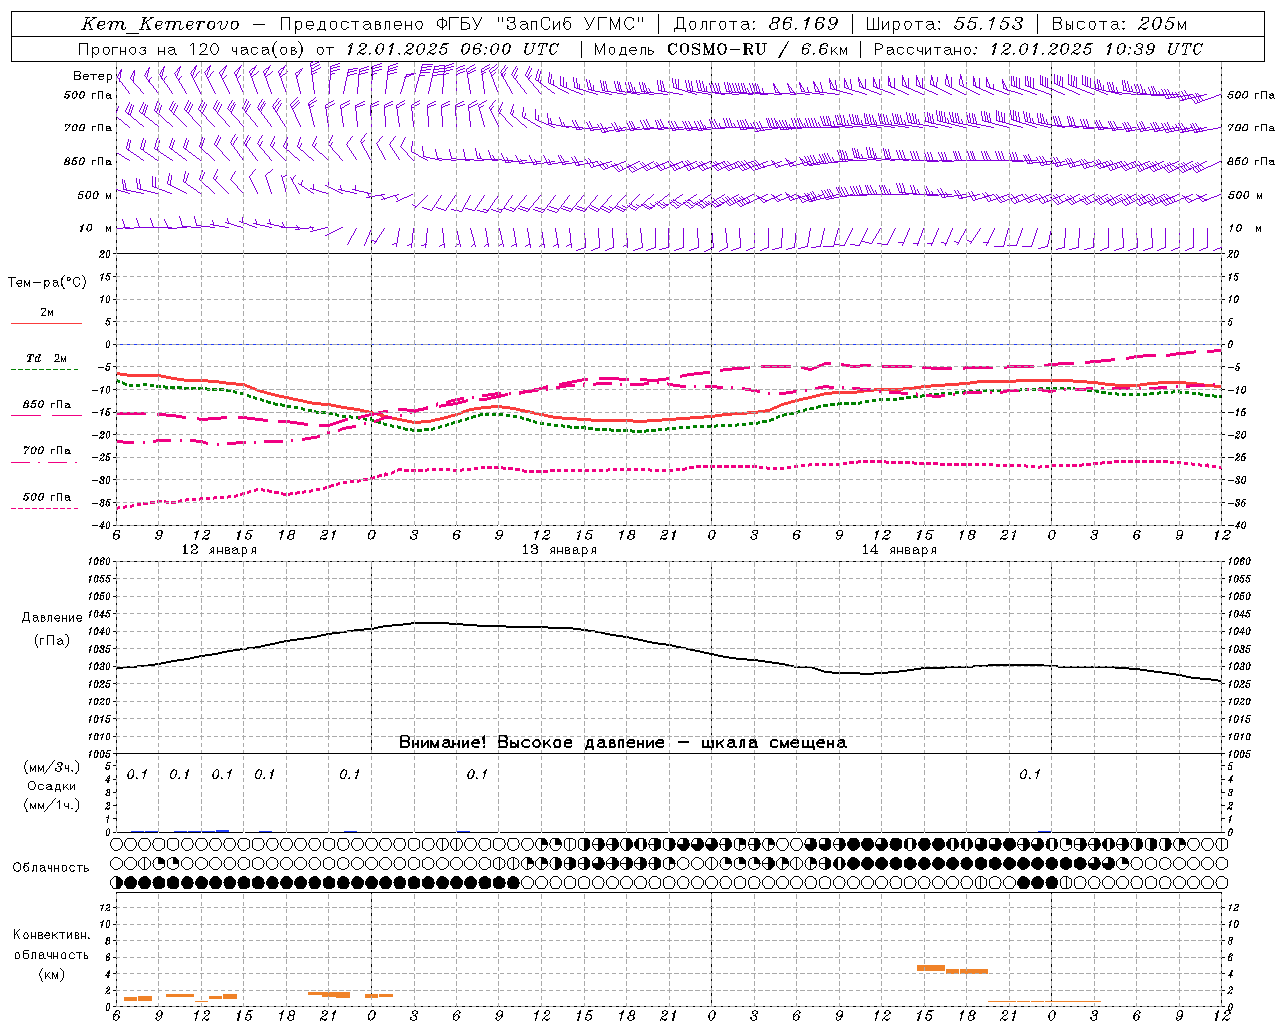Image resolution: width=1280 pixels, height=1024 pixels.
Task: Click the 'Ветер' wind panel label
Action: point(92,76)
